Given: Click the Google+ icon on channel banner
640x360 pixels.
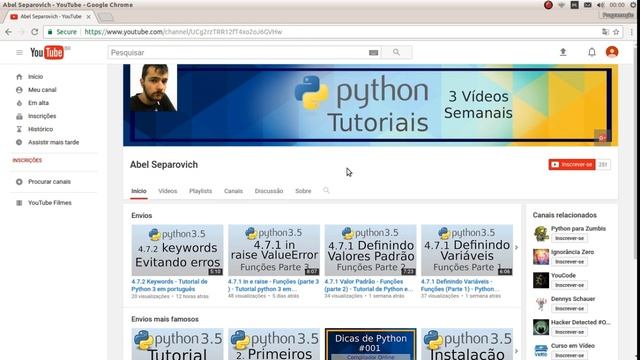Looking at the screenshot, I should (x=602, y=138).
